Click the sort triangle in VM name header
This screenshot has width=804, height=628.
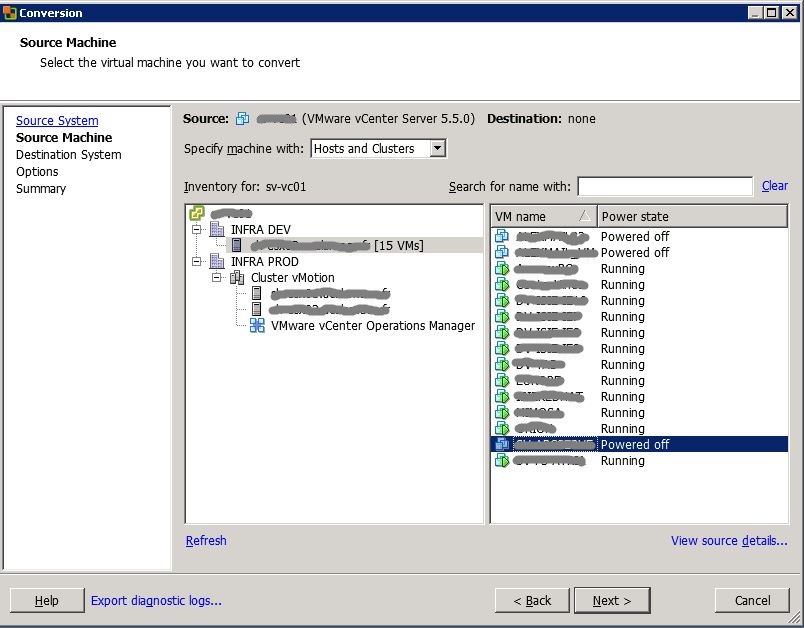585,216
